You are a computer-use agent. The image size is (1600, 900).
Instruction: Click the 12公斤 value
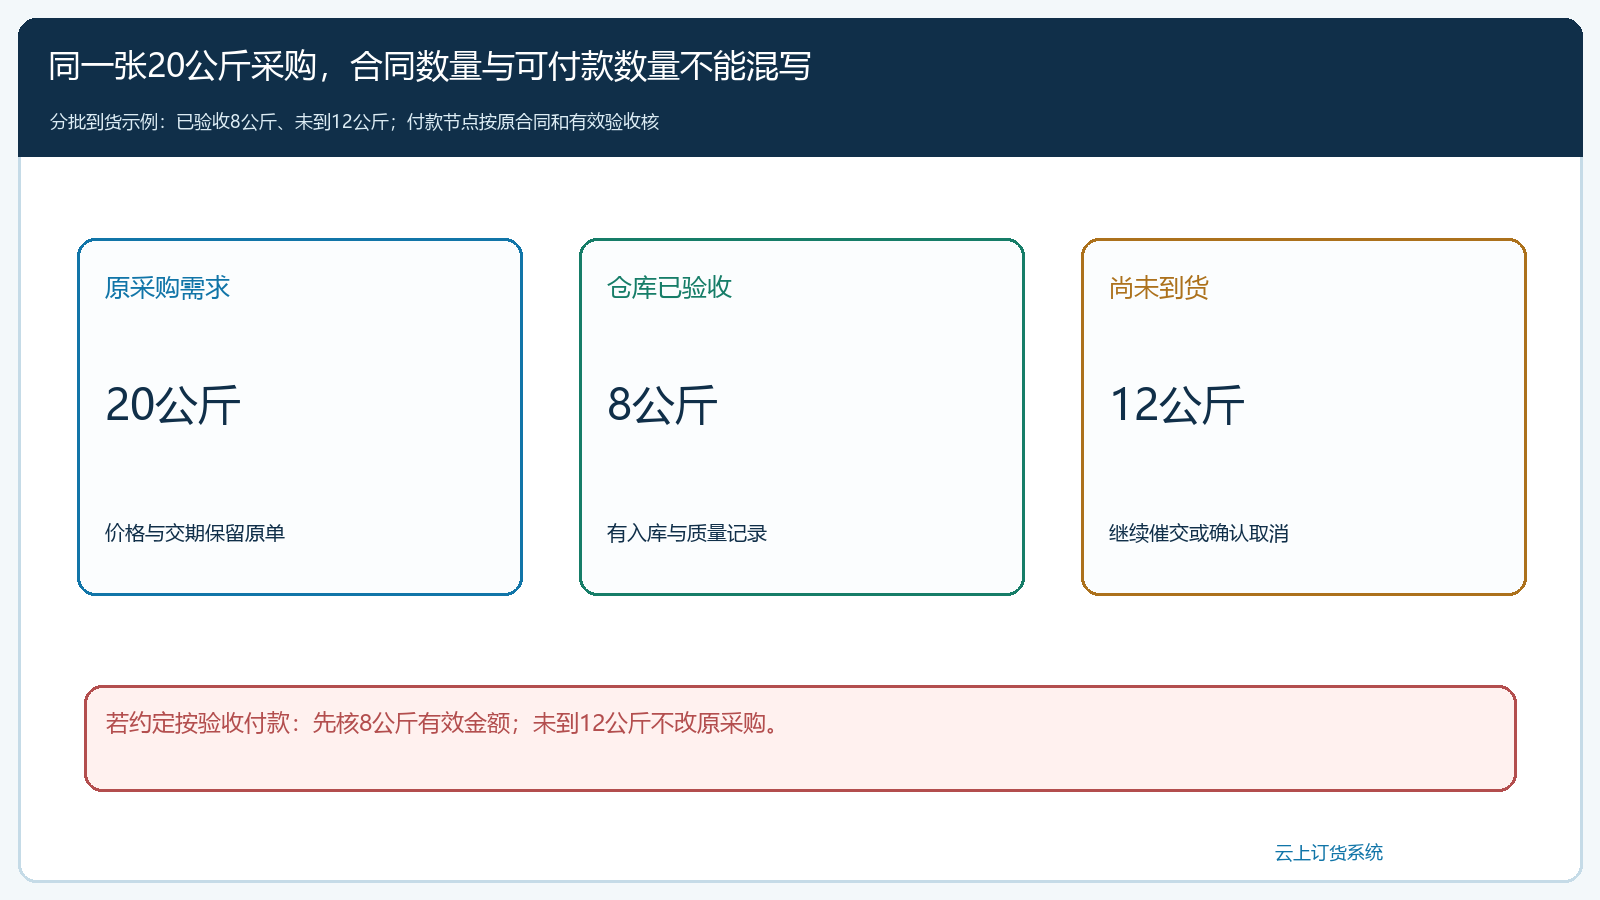(1177, 405)
